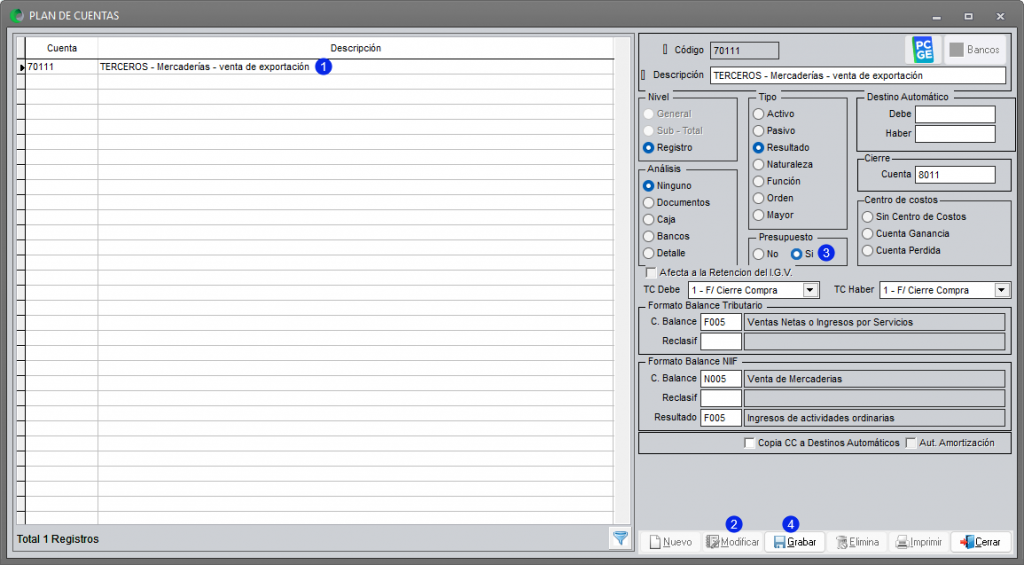Click the Código input field

(x=744, y=50)
